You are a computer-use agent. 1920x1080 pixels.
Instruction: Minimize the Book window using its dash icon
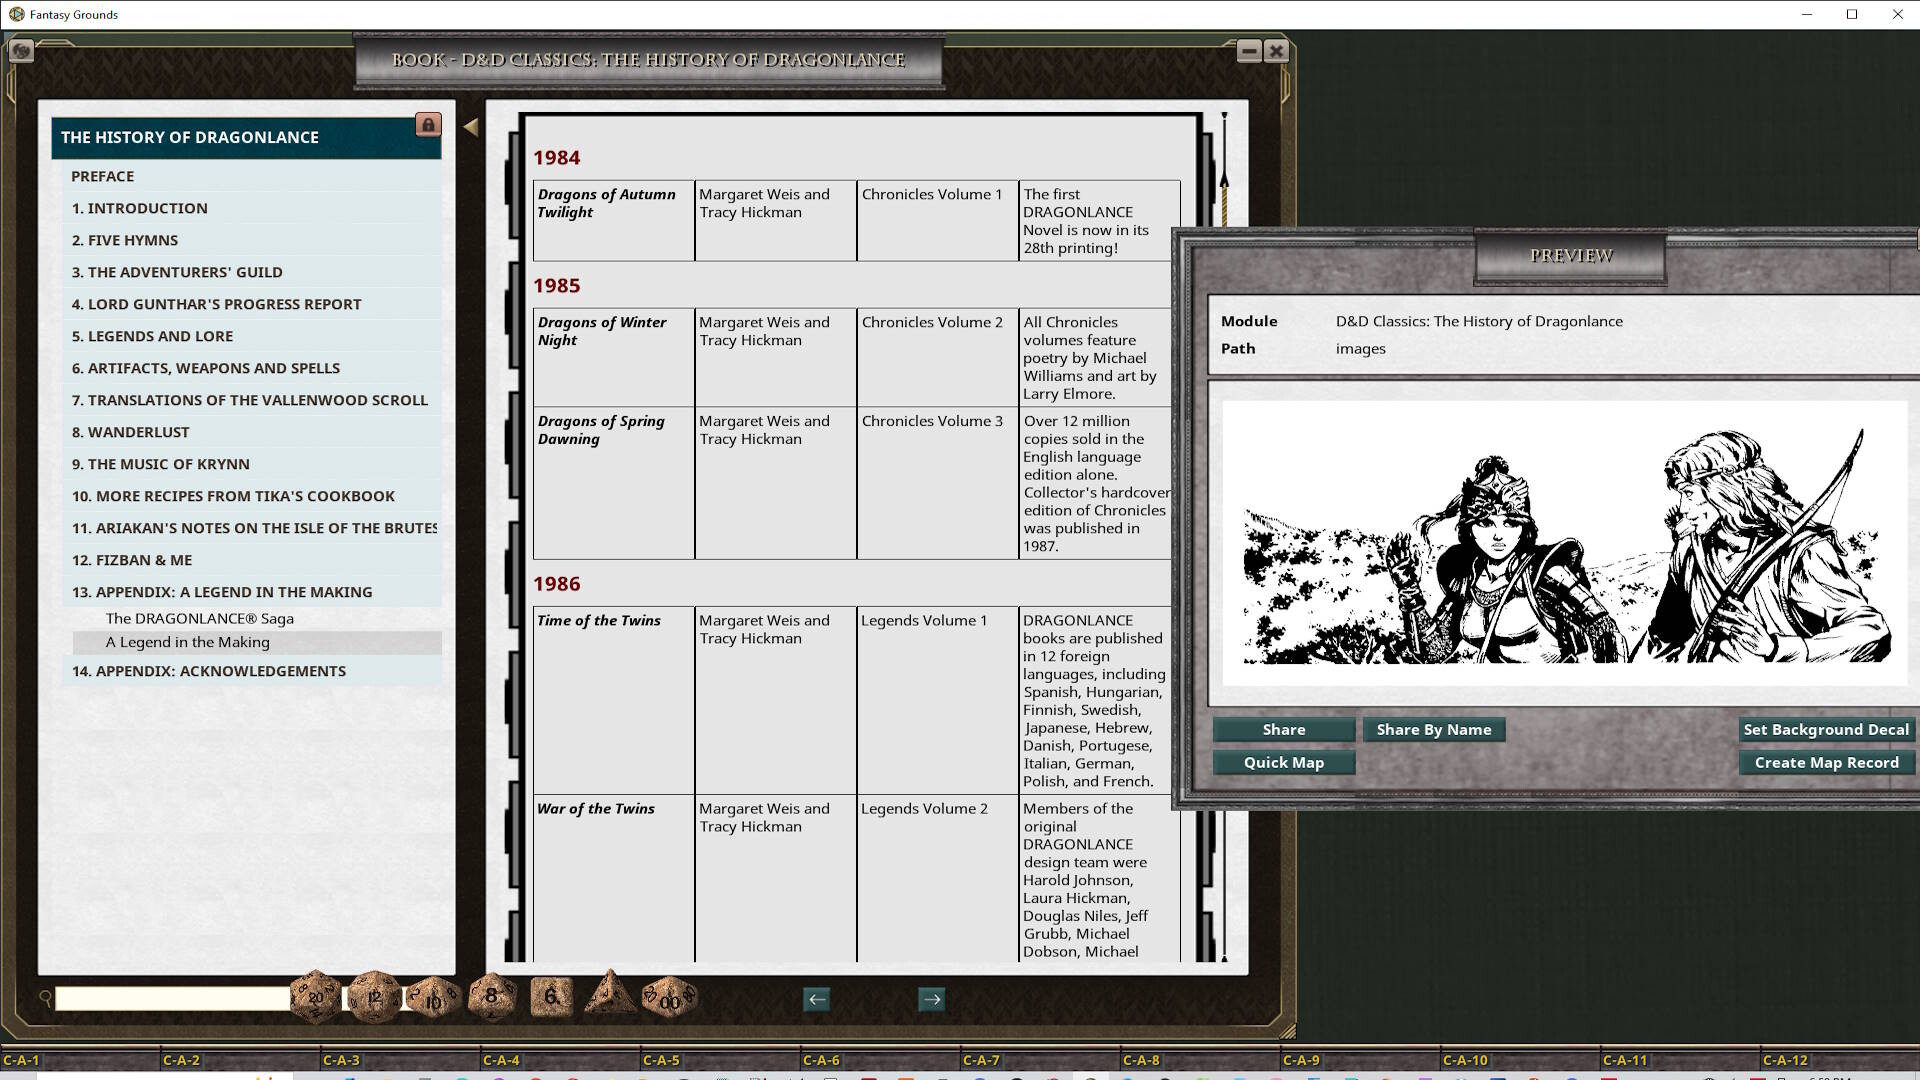pyautogui.click(x=1249, y=51)
